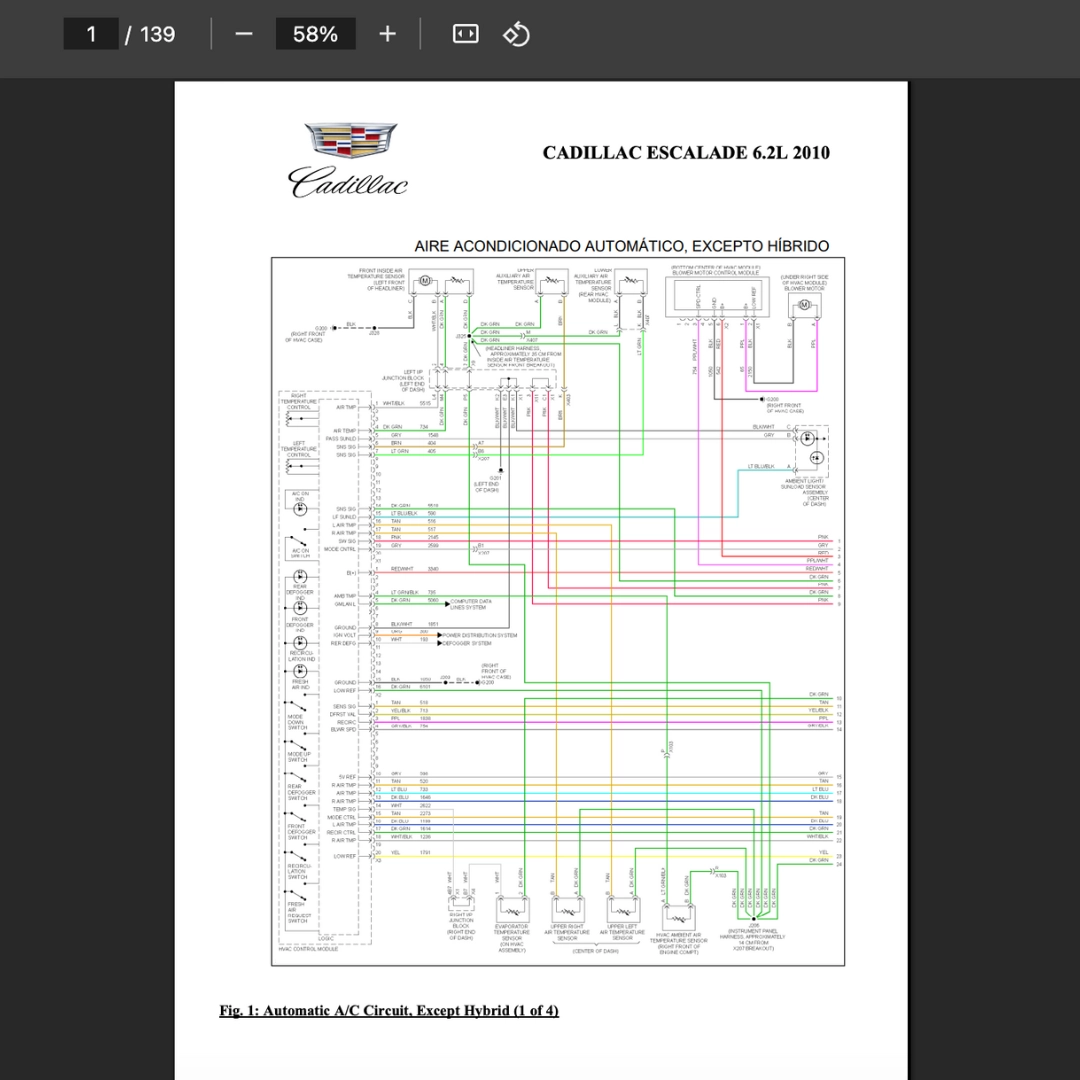
Task: Click the 'A/C ON IND' label
Action: 300,497
